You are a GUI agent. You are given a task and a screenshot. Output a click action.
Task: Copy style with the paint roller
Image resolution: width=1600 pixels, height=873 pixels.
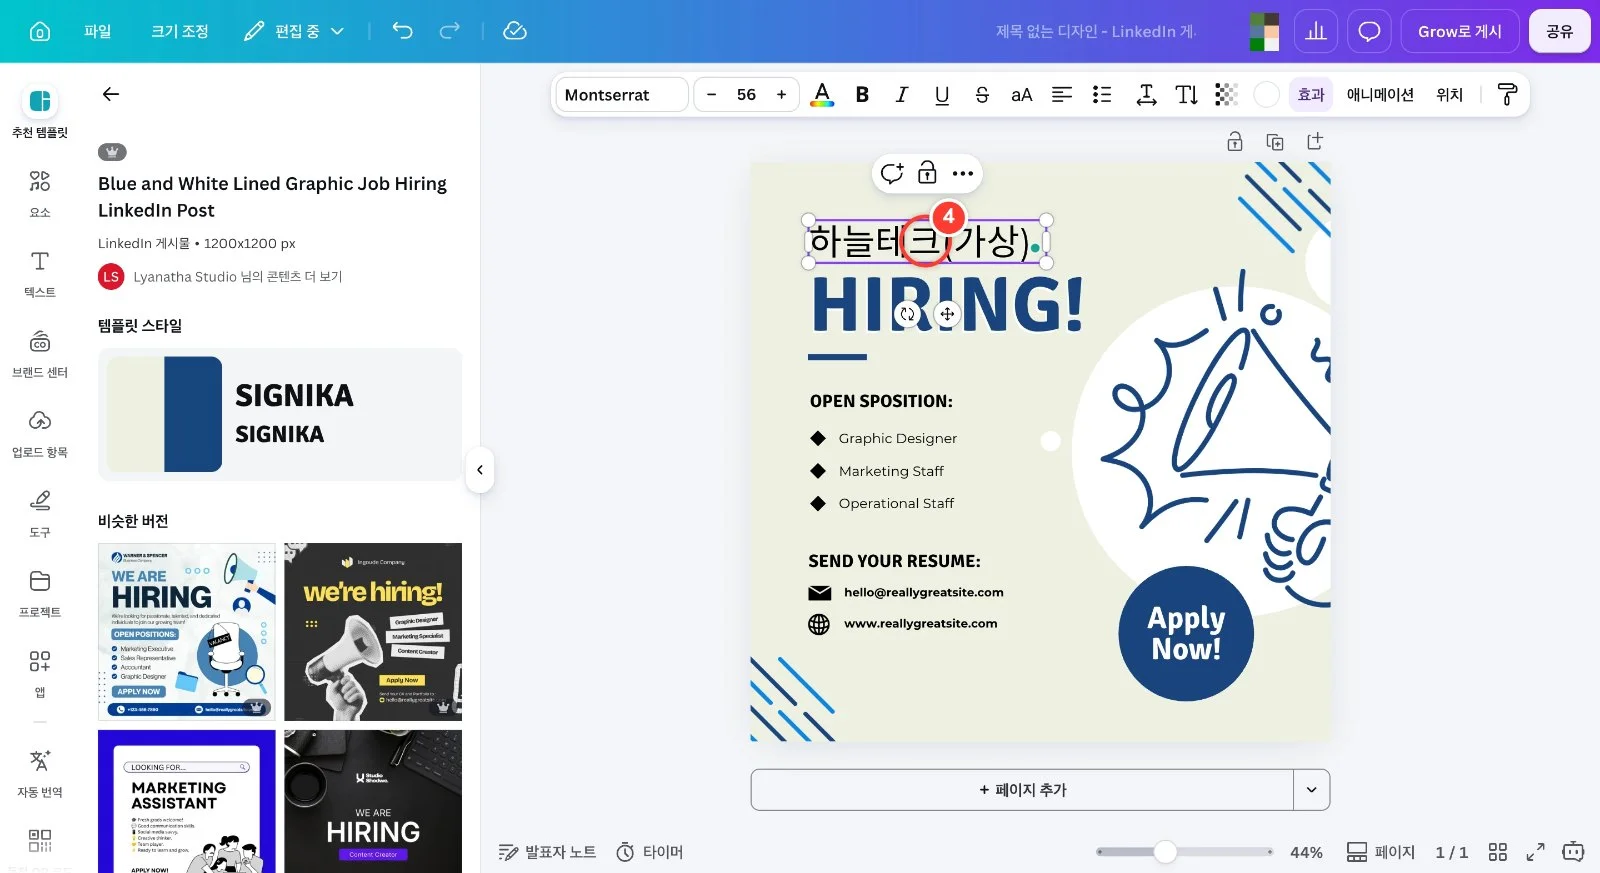pyautogui.click(x=1507, y=95)
